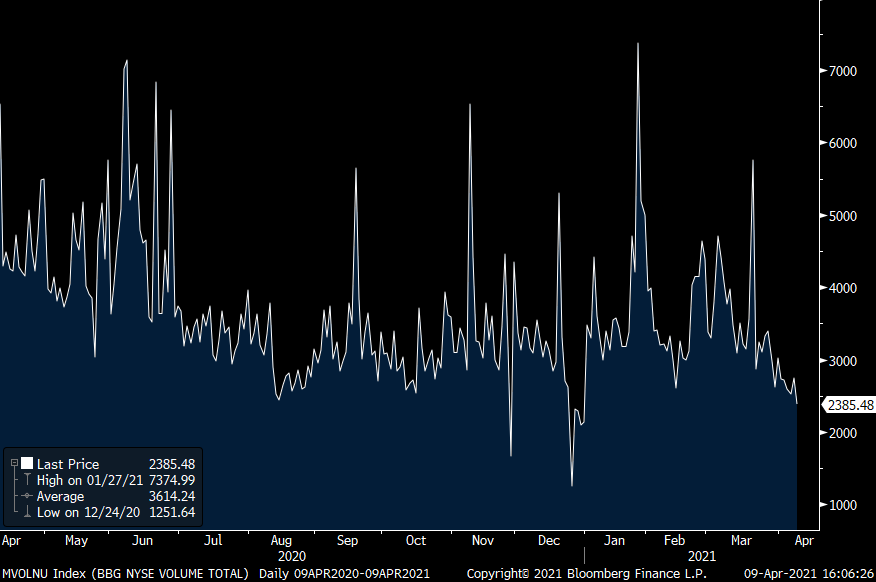
Task: Click the January 2021 volume peak
Action: [637, 44]
